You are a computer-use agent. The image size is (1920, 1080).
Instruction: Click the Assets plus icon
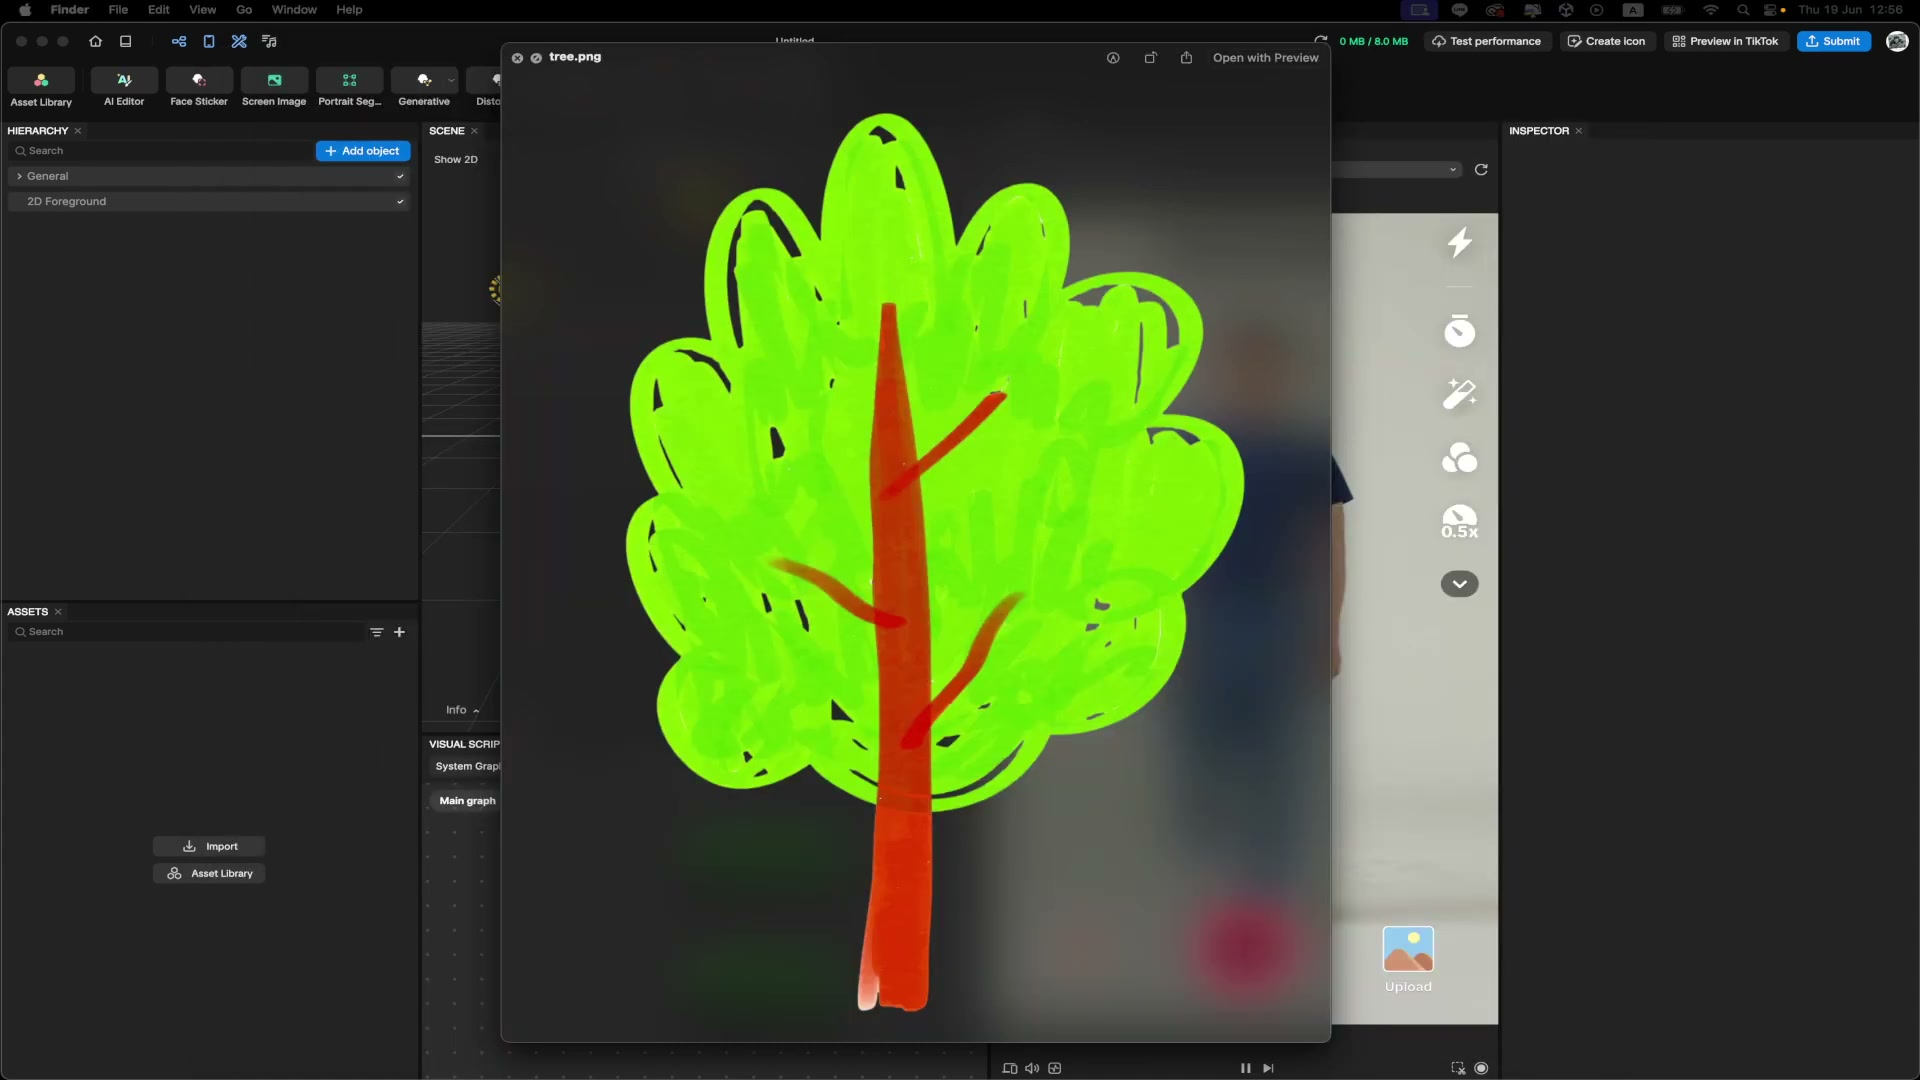399,632
